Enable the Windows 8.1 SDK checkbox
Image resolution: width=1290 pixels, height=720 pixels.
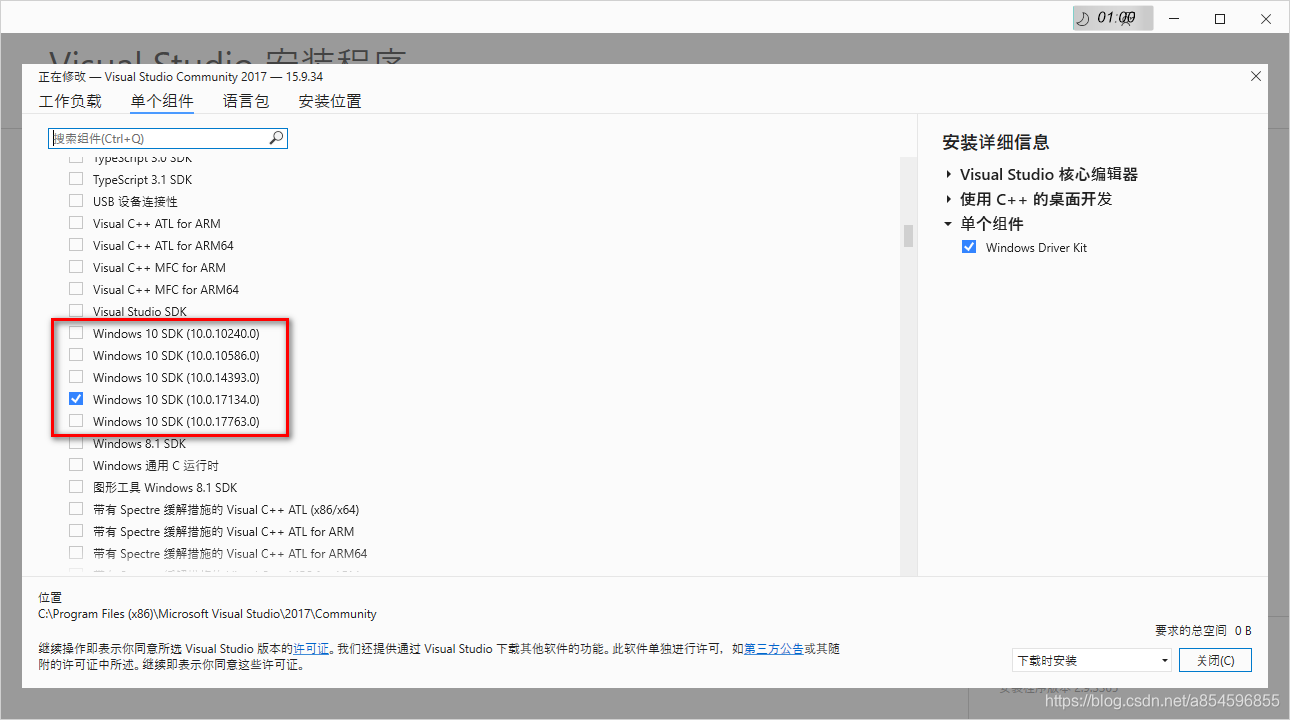76,443
